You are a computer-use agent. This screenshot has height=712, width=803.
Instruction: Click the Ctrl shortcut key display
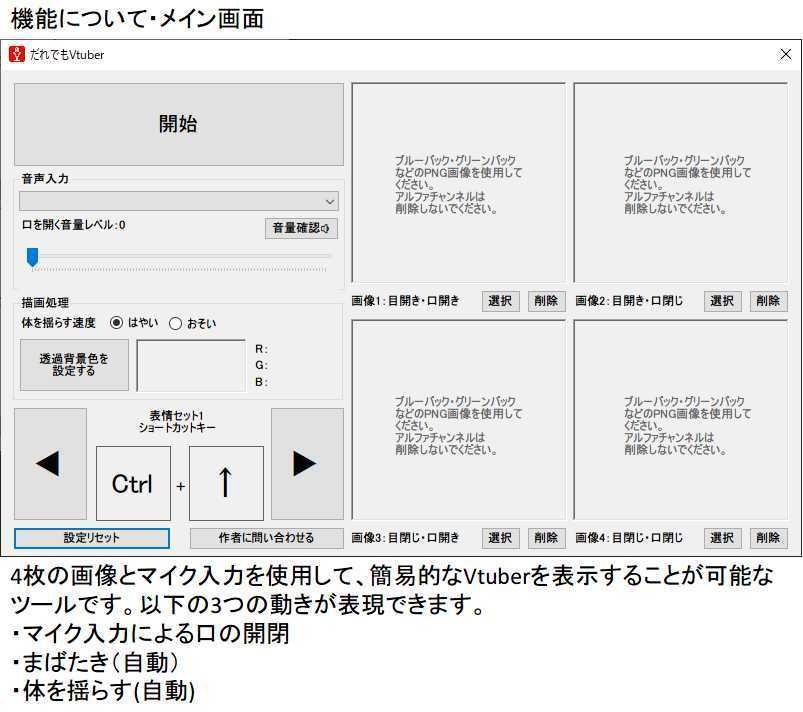(x=133, y=483)
